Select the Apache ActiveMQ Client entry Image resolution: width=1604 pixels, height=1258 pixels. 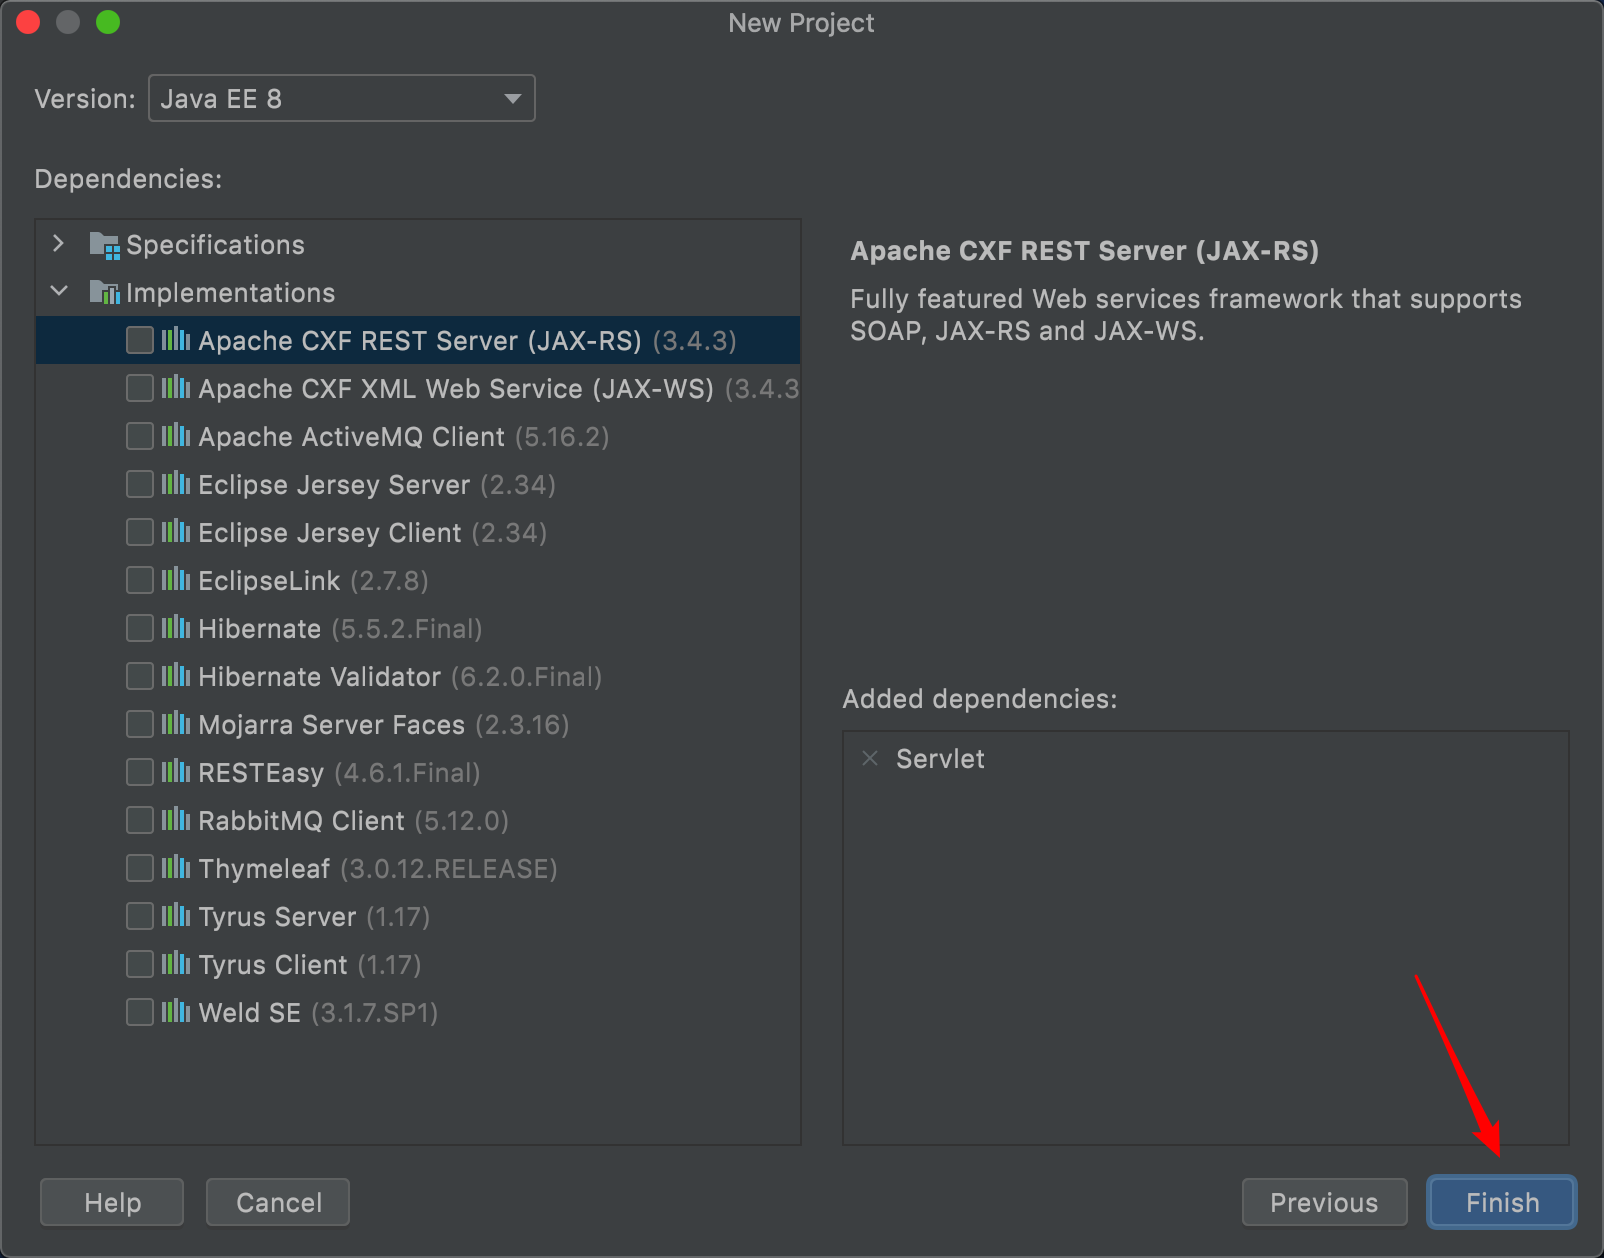(351, 437)
